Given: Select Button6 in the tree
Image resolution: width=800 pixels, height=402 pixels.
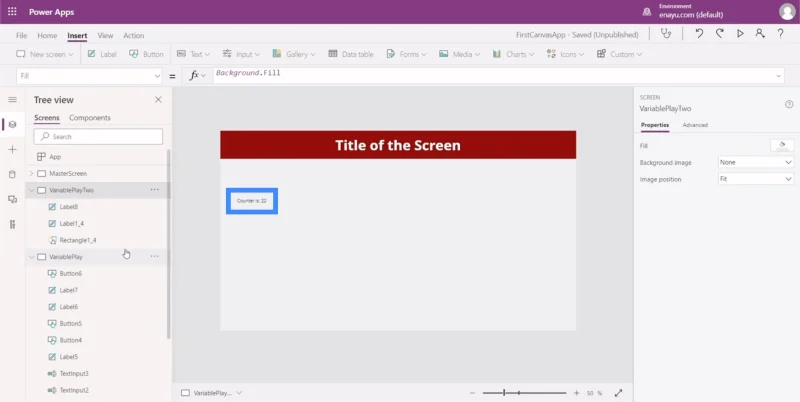Looking at the screenshot, I should pyautogui.click(x=70, y=273).
